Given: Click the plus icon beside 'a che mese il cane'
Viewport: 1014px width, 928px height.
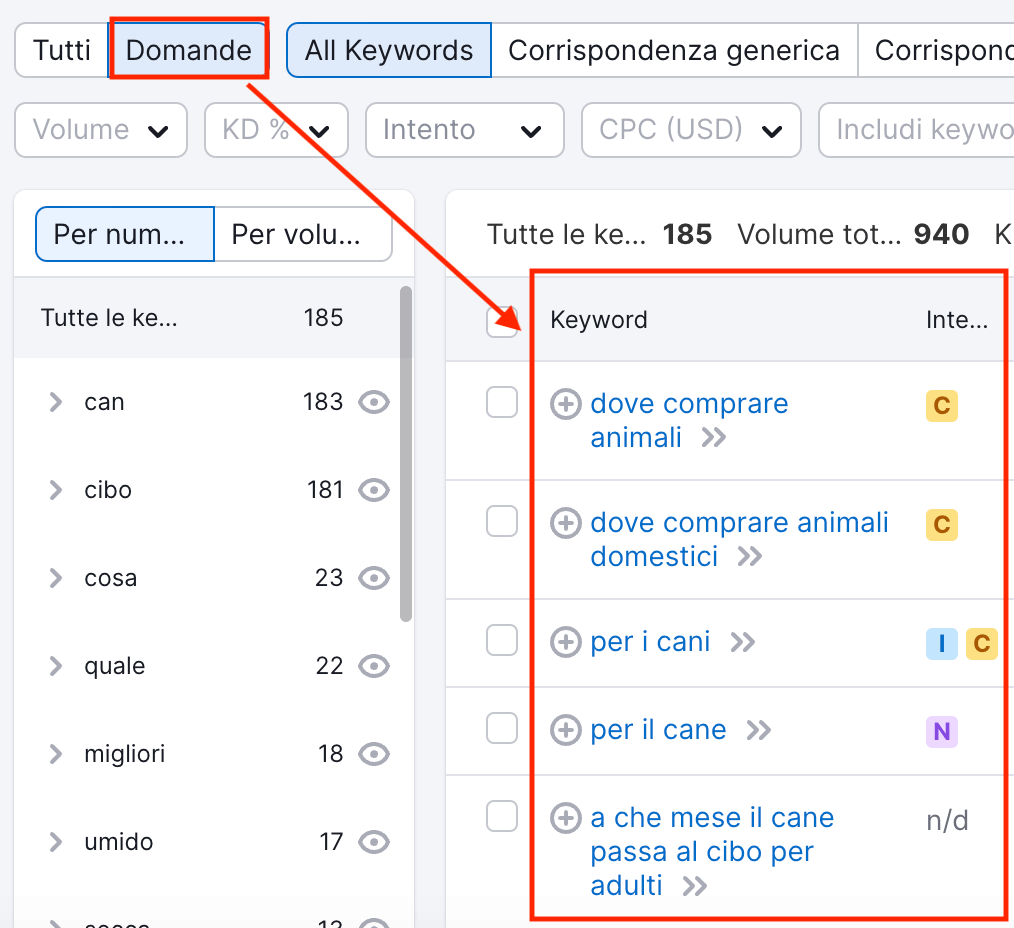Looking at the screenshot, I should point(566,818).
